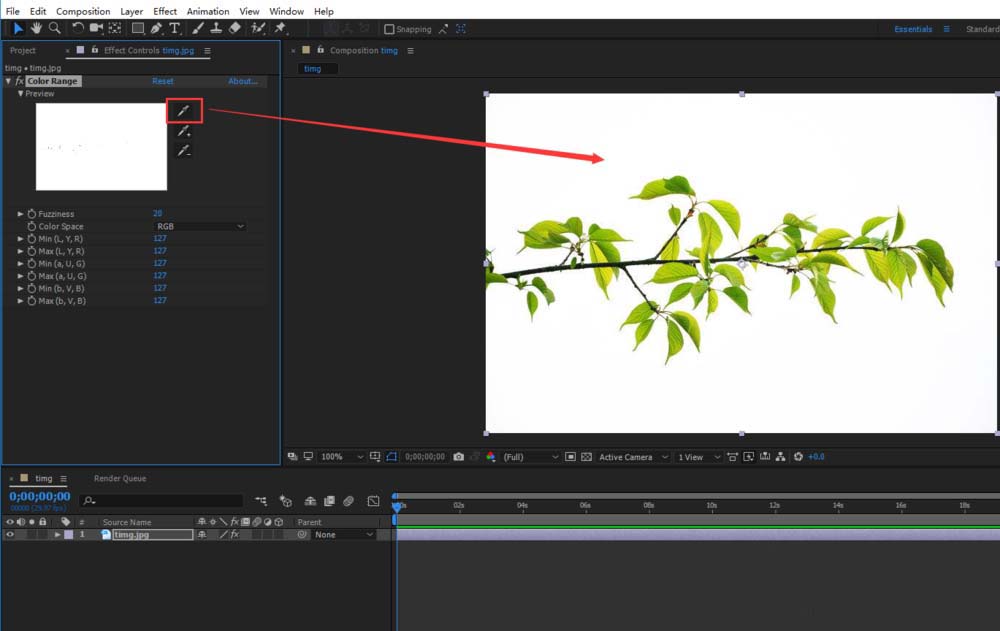Screen dimensions: 1000x631
Task: Toggle Fuzziness stopwatch keyframing
Action: [31, 214]
